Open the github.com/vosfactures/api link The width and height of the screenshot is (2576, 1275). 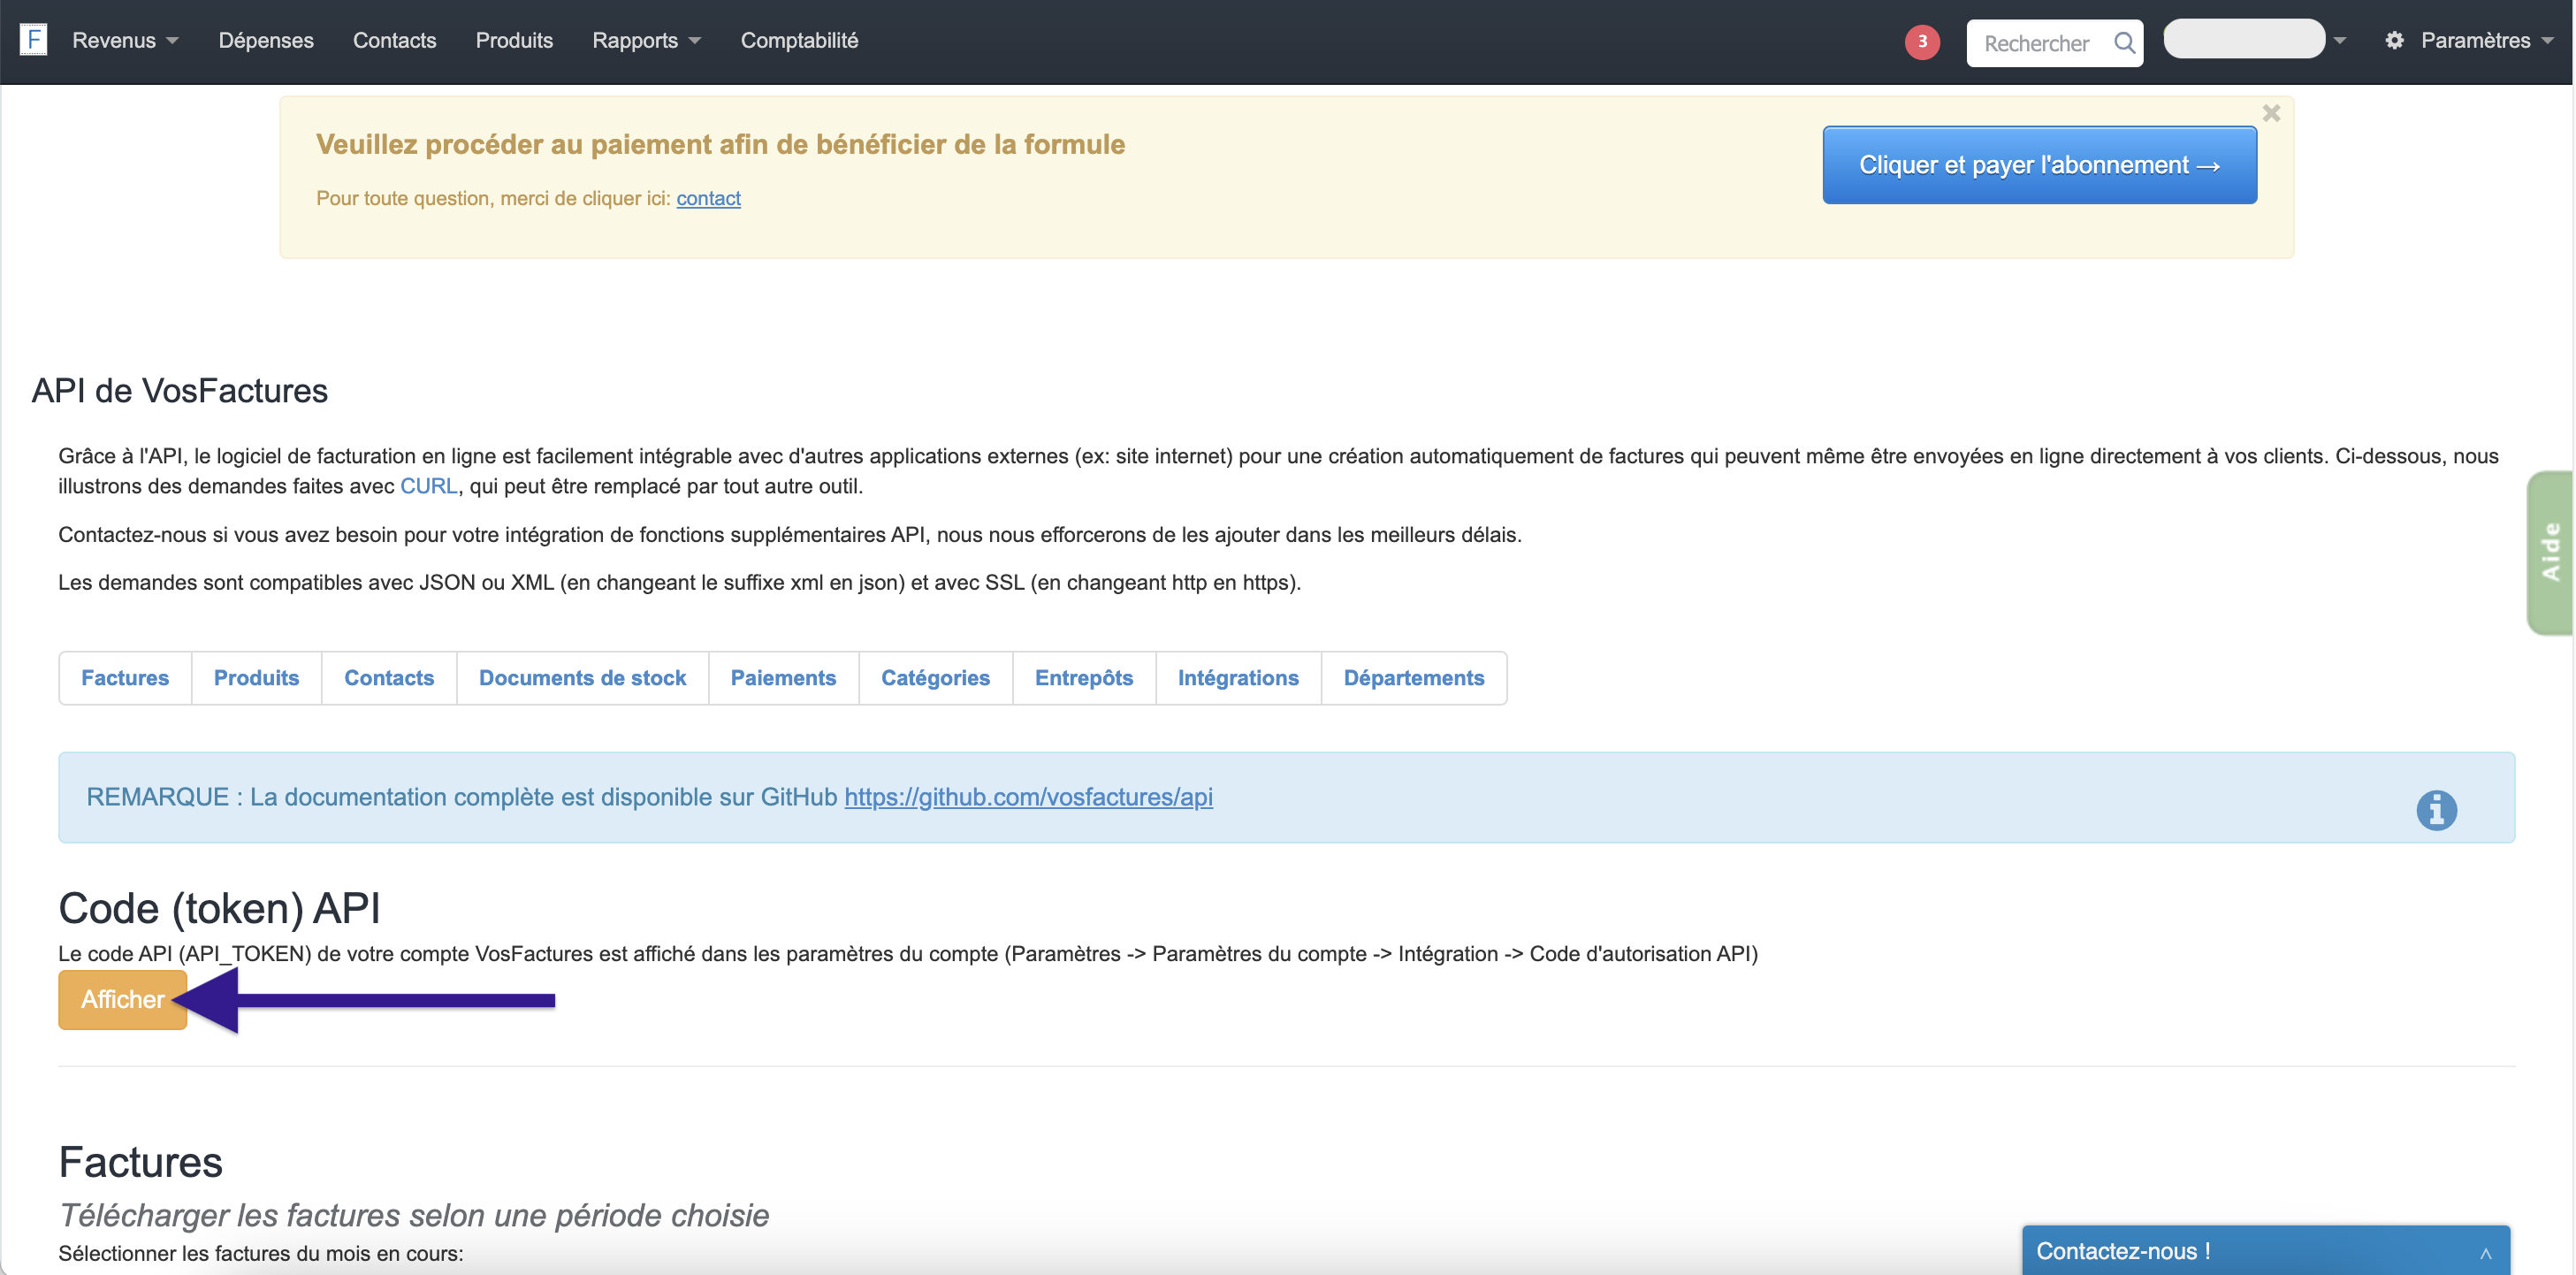click(x=1028, y=797)
